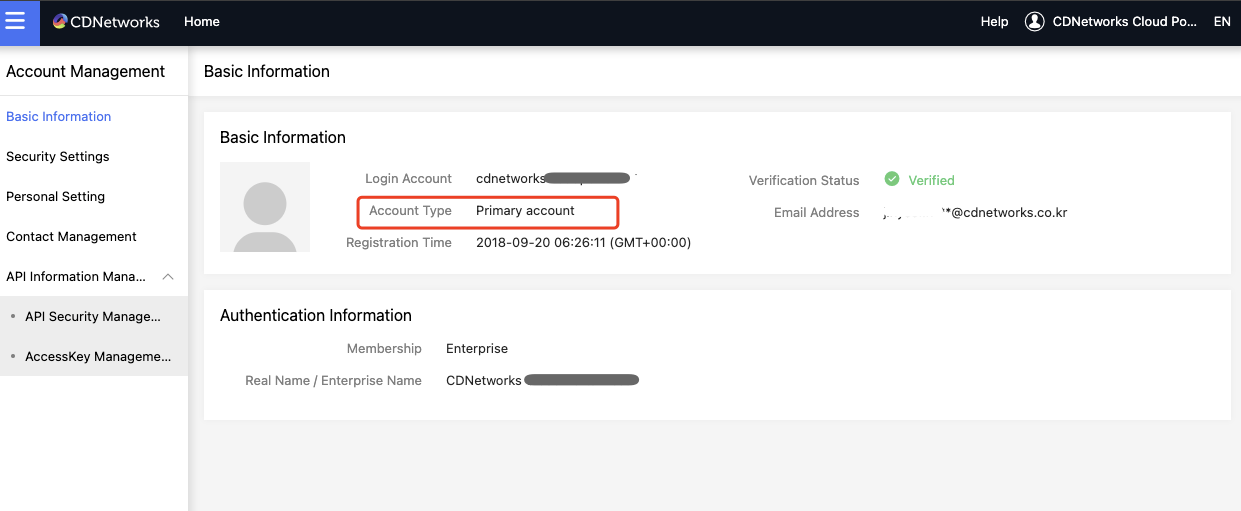Viewport: 1241px width, 511px height.
Task: Go to the Home tab
Action: [202, 22]
